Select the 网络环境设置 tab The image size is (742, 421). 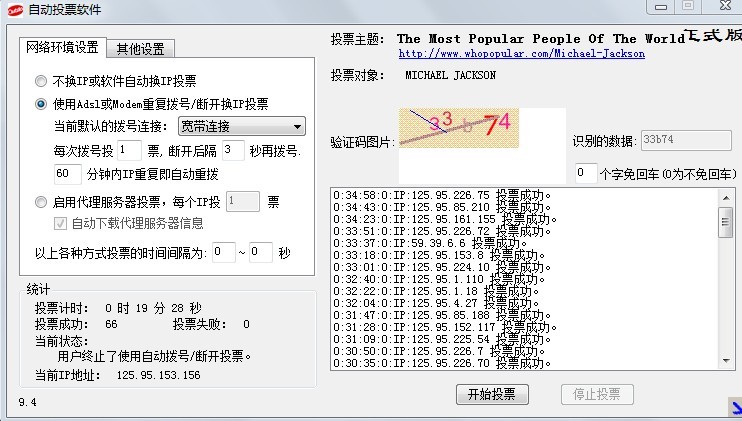[63, 47]
